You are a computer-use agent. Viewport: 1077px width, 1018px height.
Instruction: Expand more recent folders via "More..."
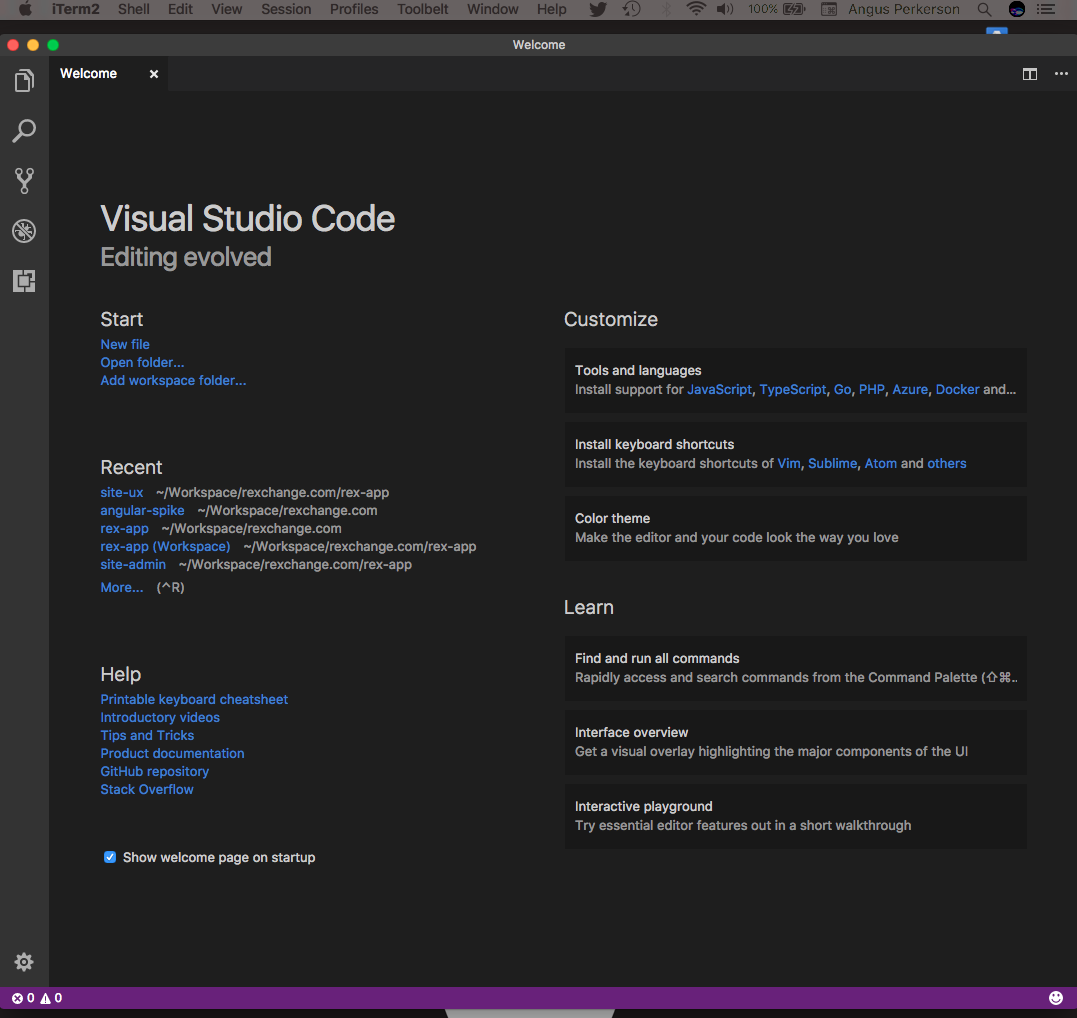(121, 587)
